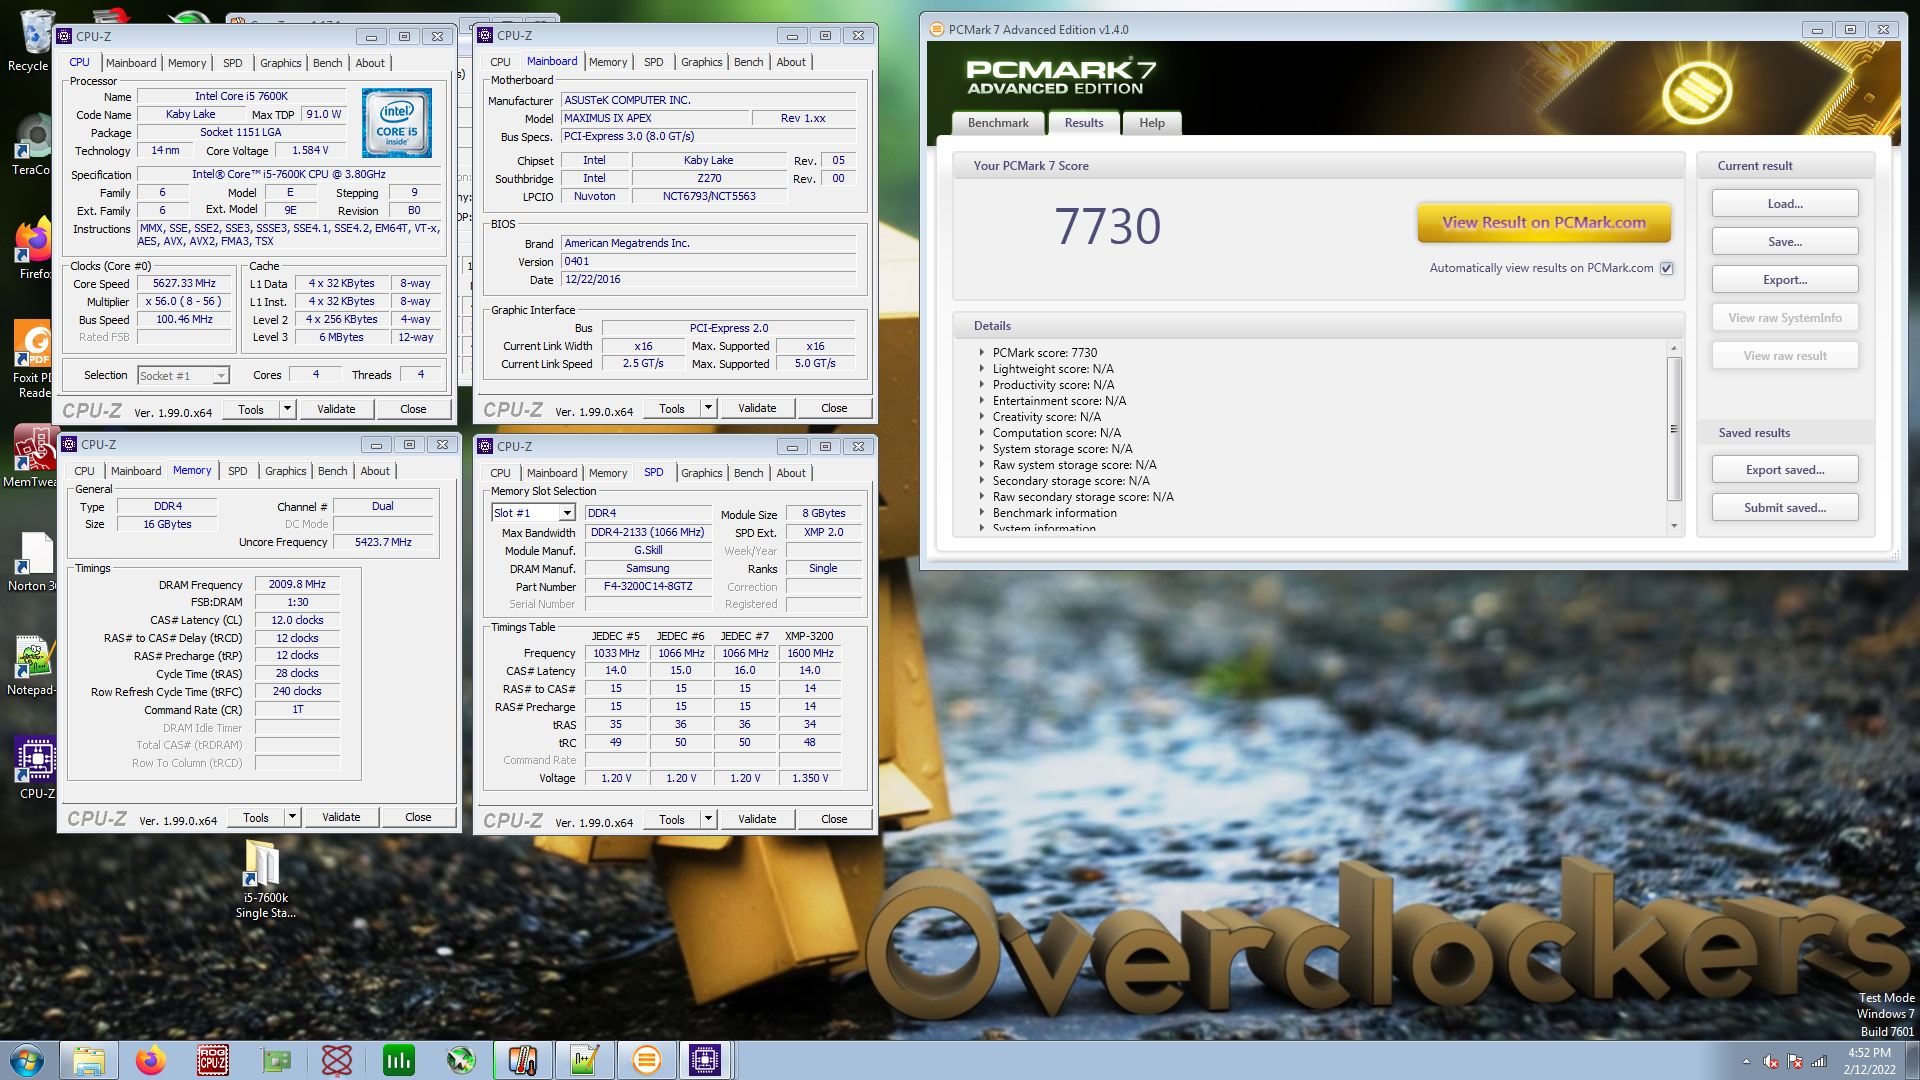
Task: Open Graphics tab in Mainboard window
Action: point(701,62)
